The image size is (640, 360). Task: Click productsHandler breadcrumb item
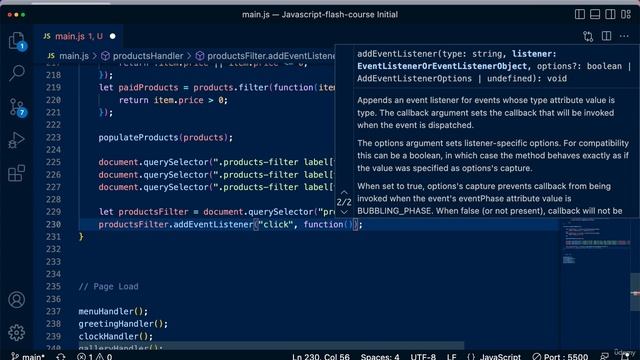click(x=142, y=56)
